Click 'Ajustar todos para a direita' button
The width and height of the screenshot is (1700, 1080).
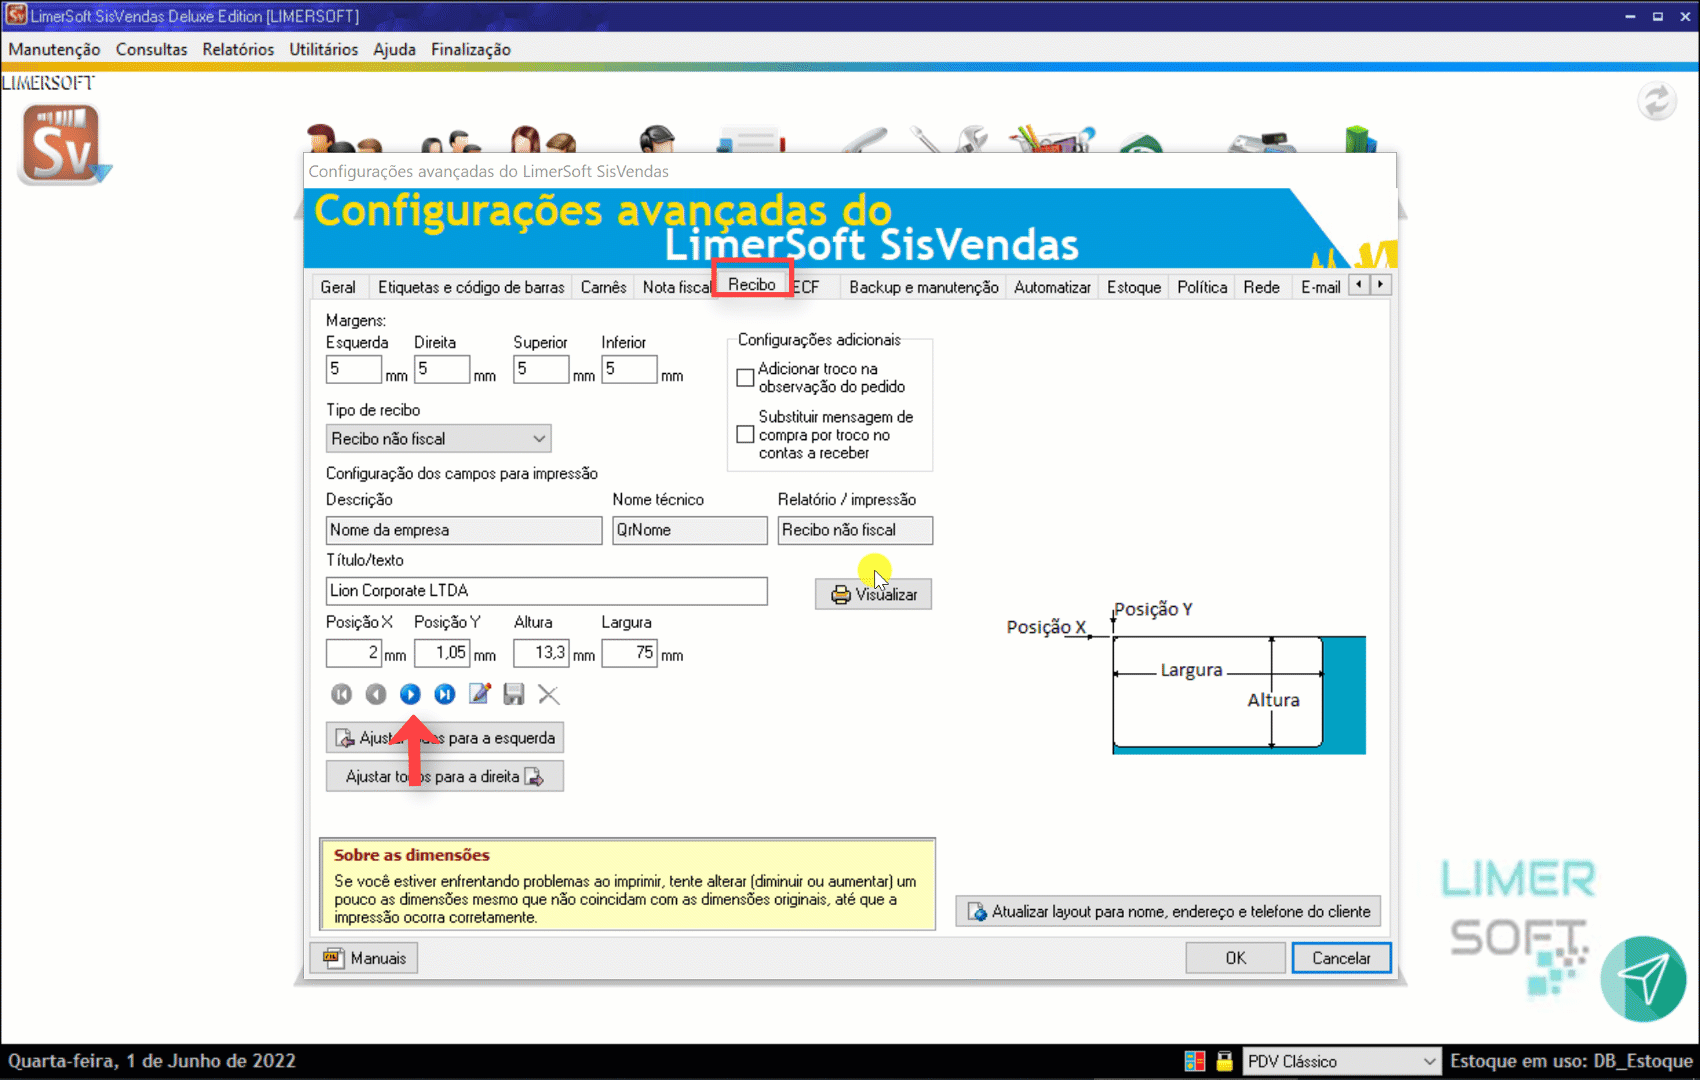pyautogui.click(x=445, y=776)
